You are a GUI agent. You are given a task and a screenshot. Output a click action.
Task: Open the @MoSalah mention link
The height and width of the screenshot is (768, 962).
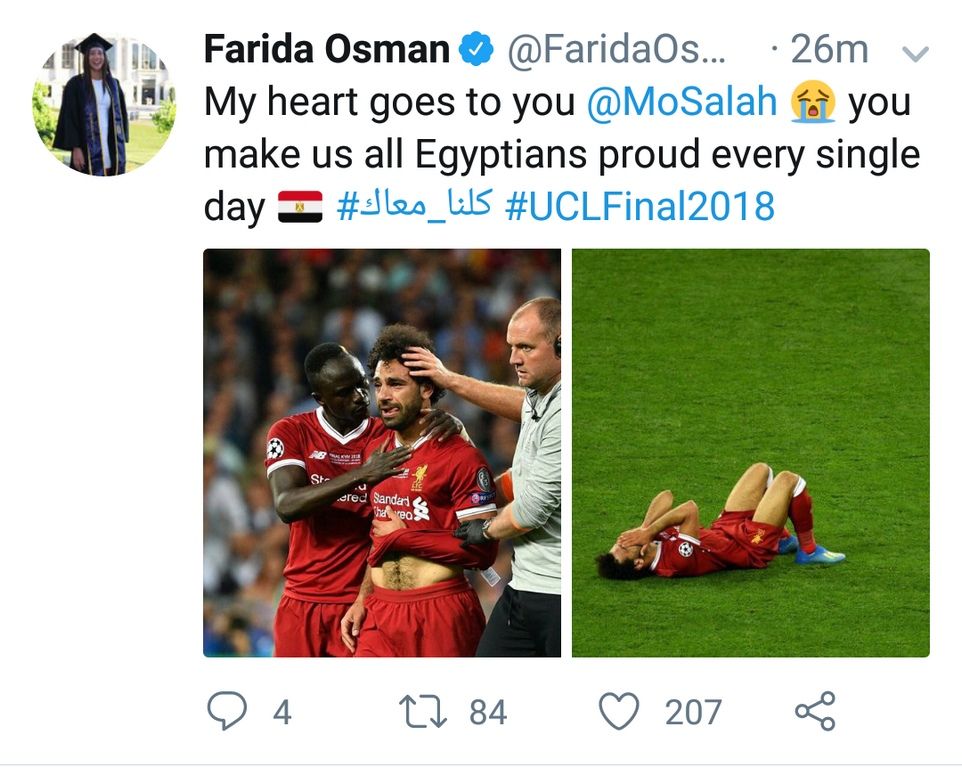[x=683, y=103]
